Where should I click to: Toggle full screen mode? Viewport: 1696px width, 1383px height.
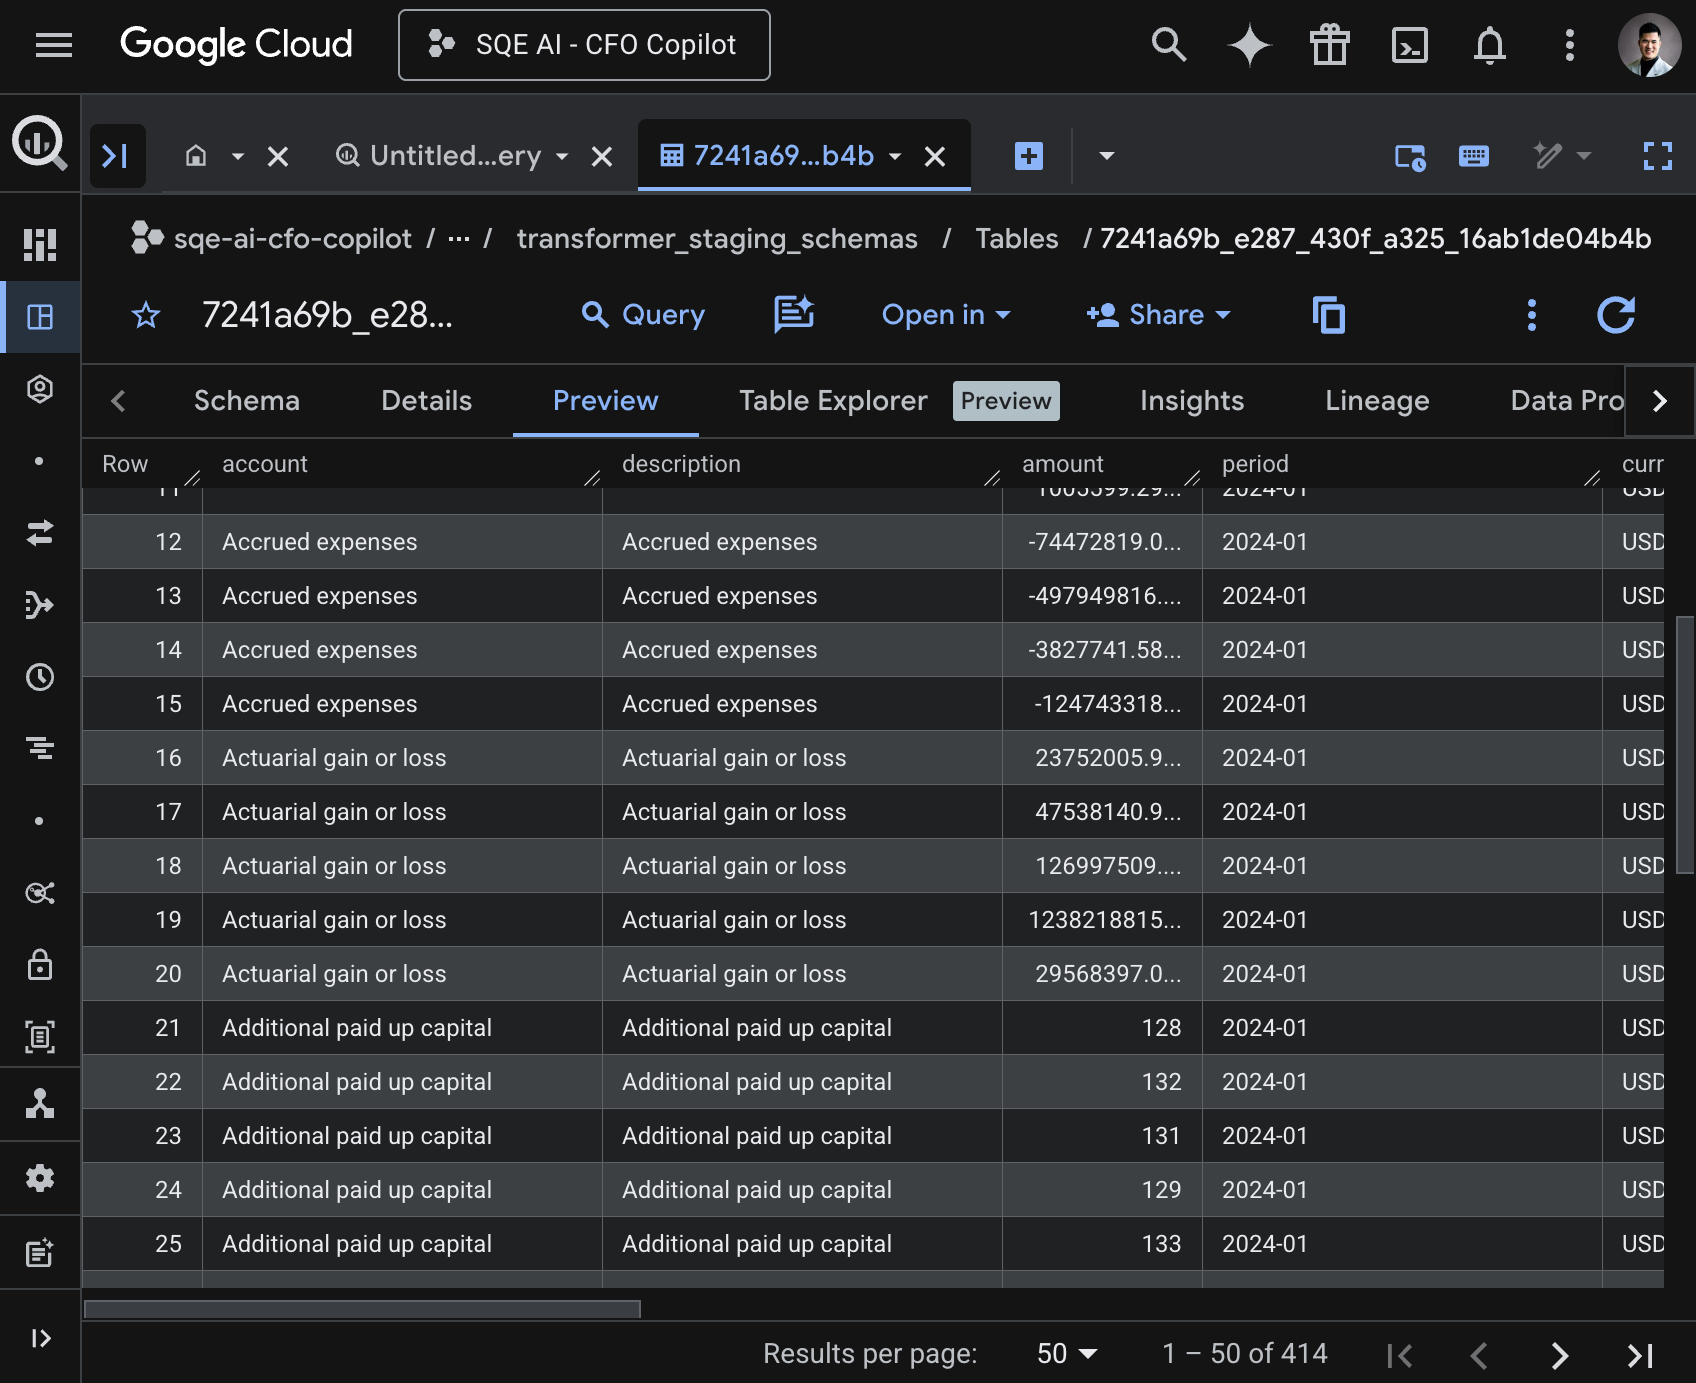tap(1657, 156)
